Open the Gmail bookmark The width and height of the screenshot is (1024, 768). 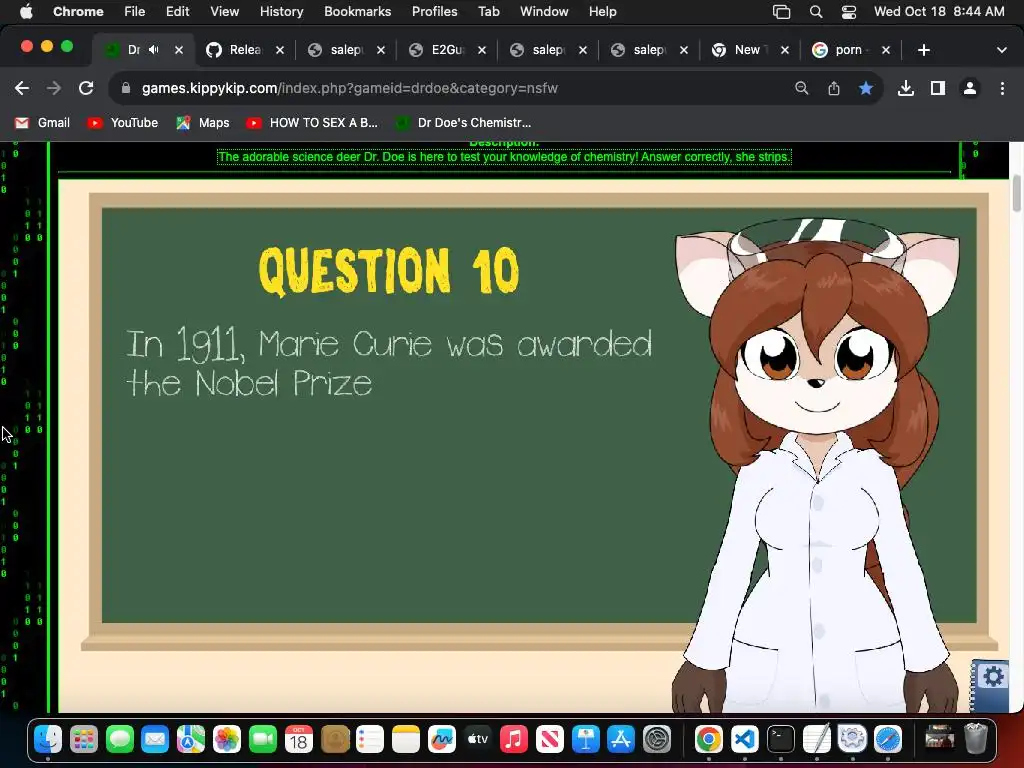[42, 123]
